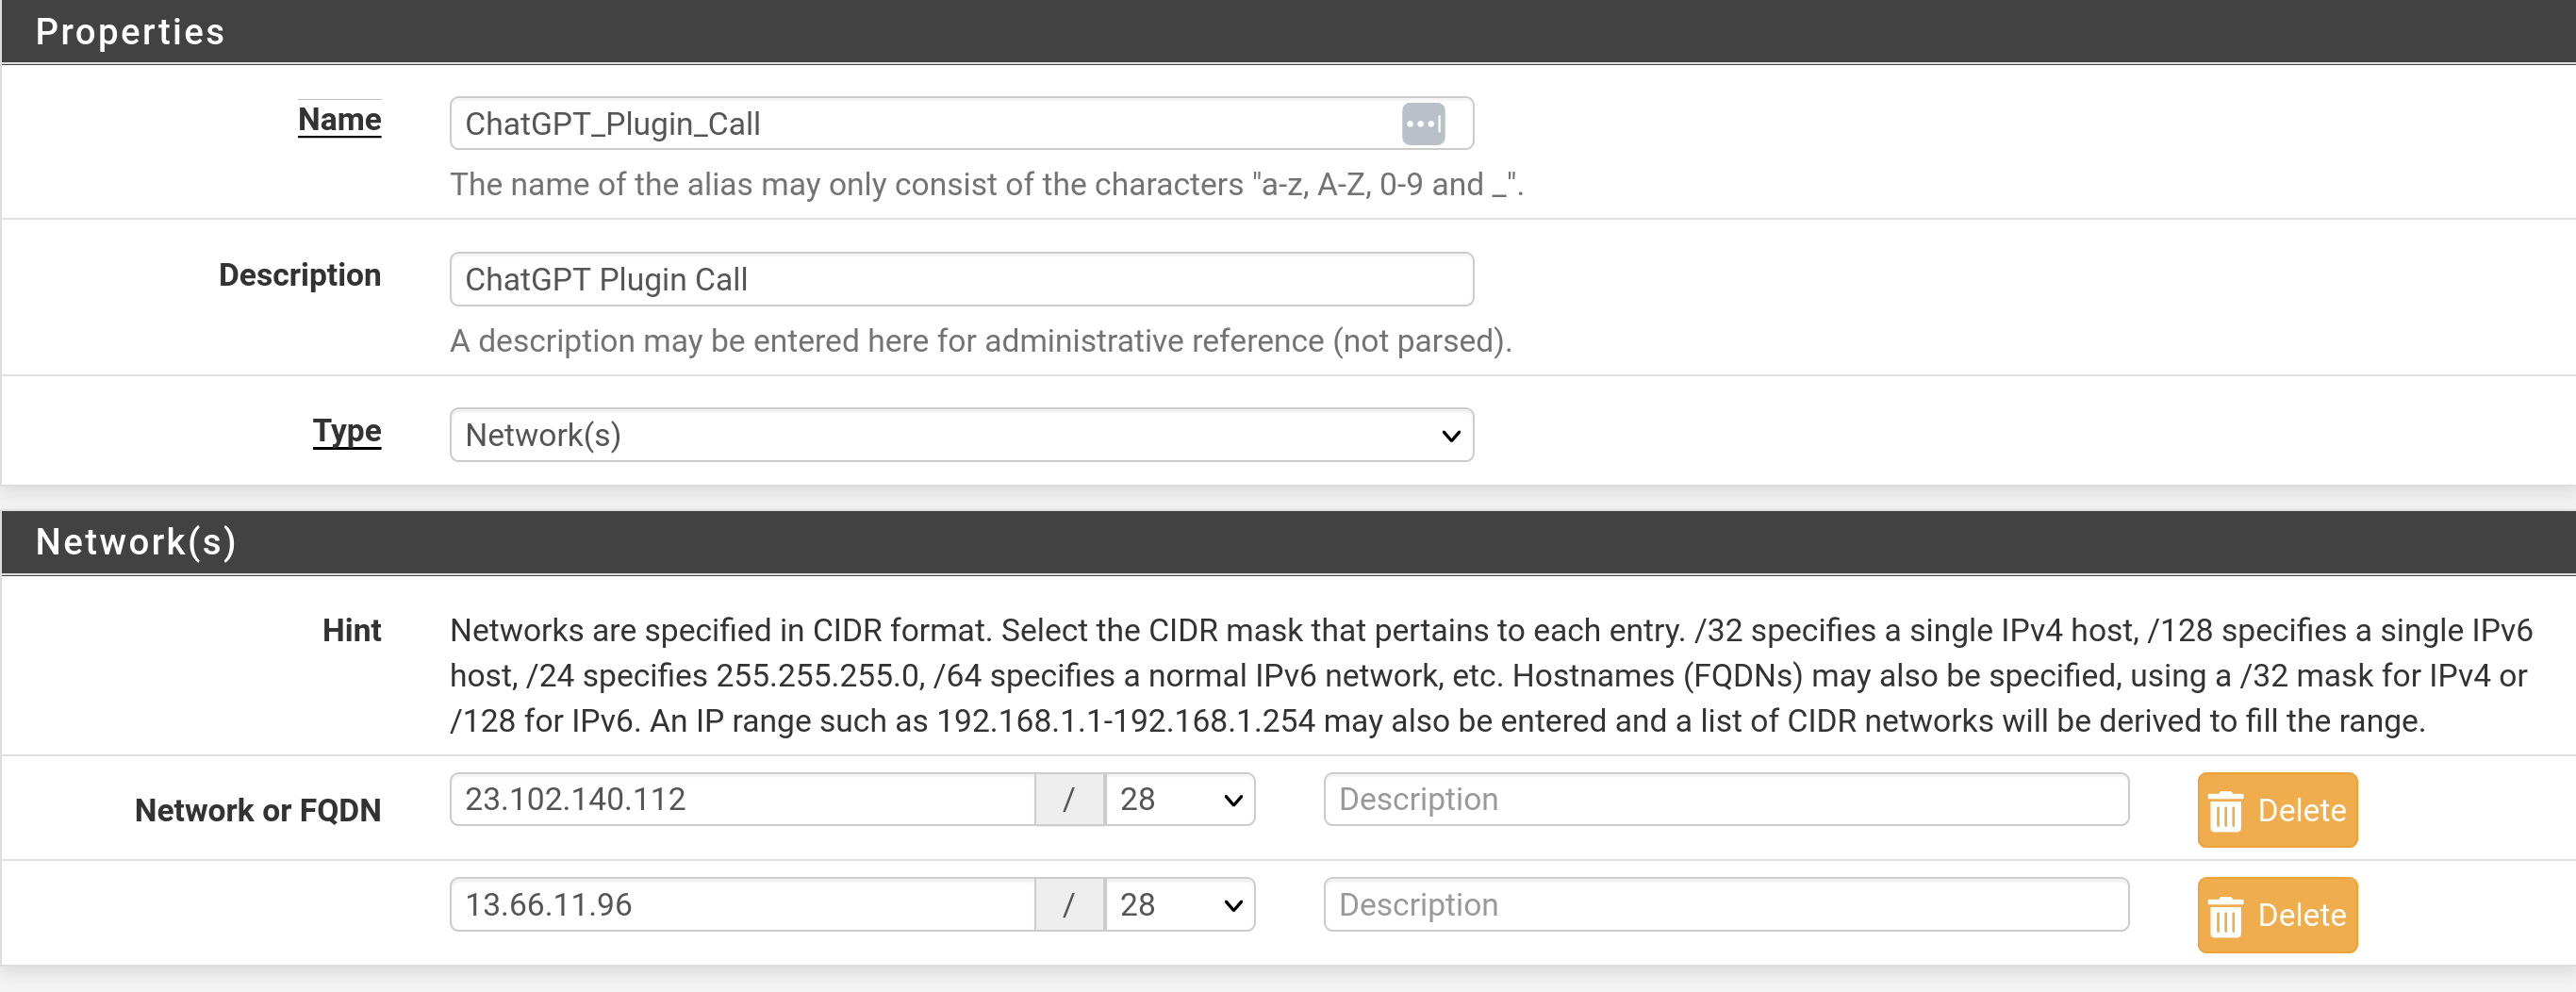This screenshot has height=992, width=2576.
Task: Click trash icon on 13.66.11.96 row
Action: click(x=2225, y=916)
